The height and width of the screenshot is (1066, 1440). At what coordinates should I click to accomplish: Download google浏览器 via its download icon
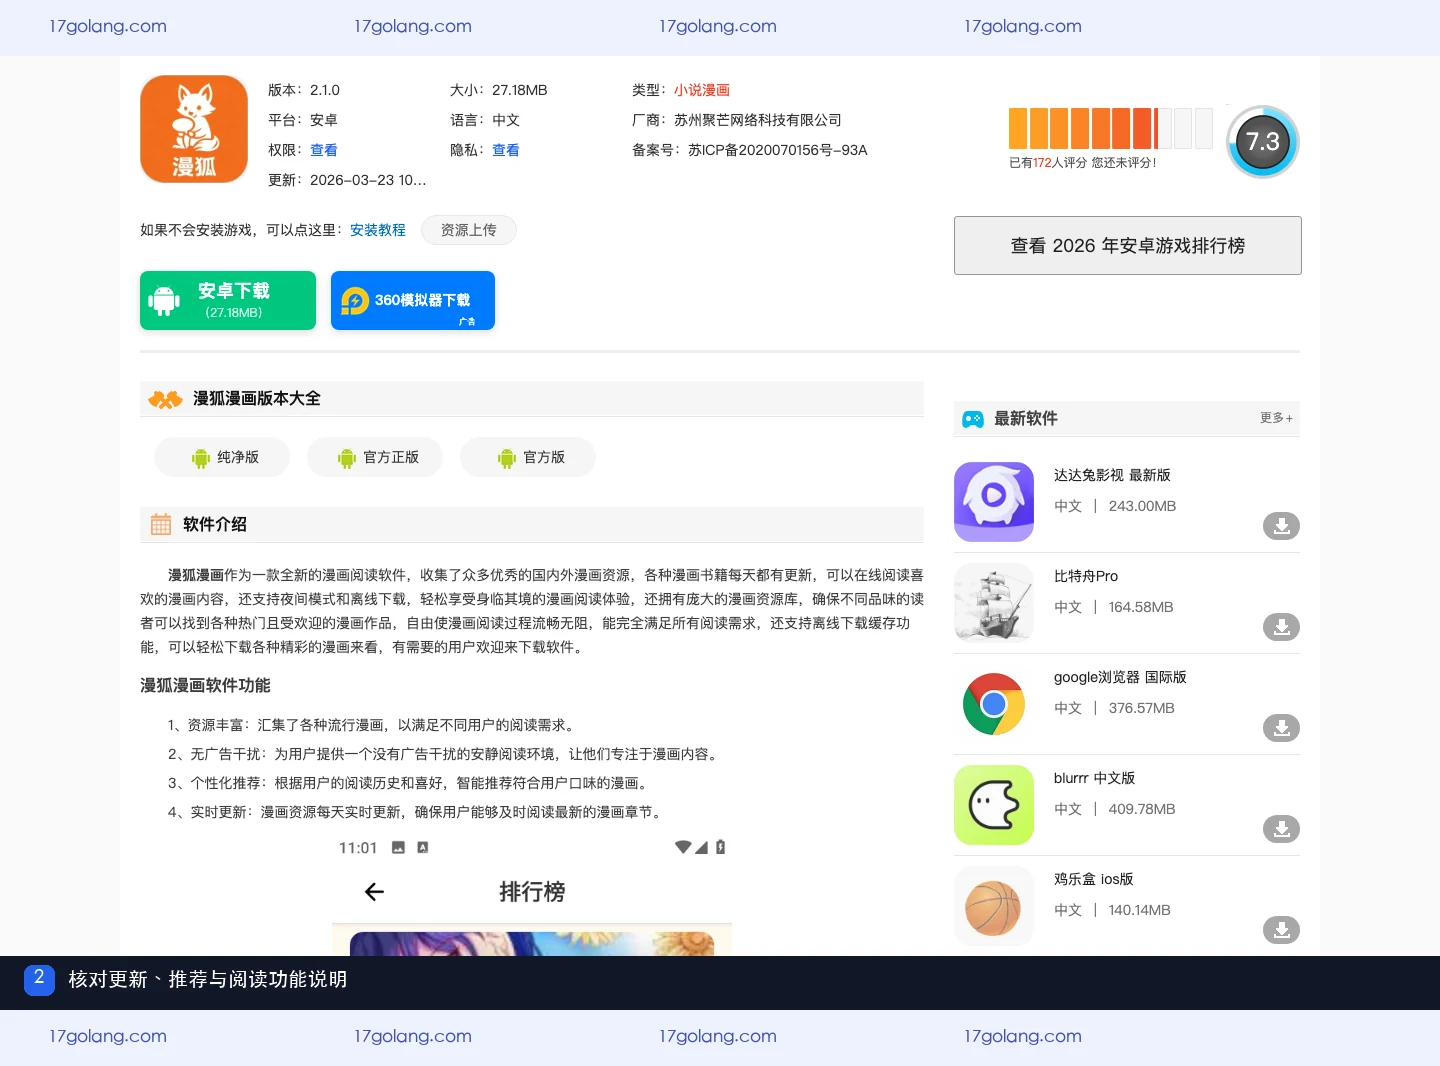tap(1281, 728)
